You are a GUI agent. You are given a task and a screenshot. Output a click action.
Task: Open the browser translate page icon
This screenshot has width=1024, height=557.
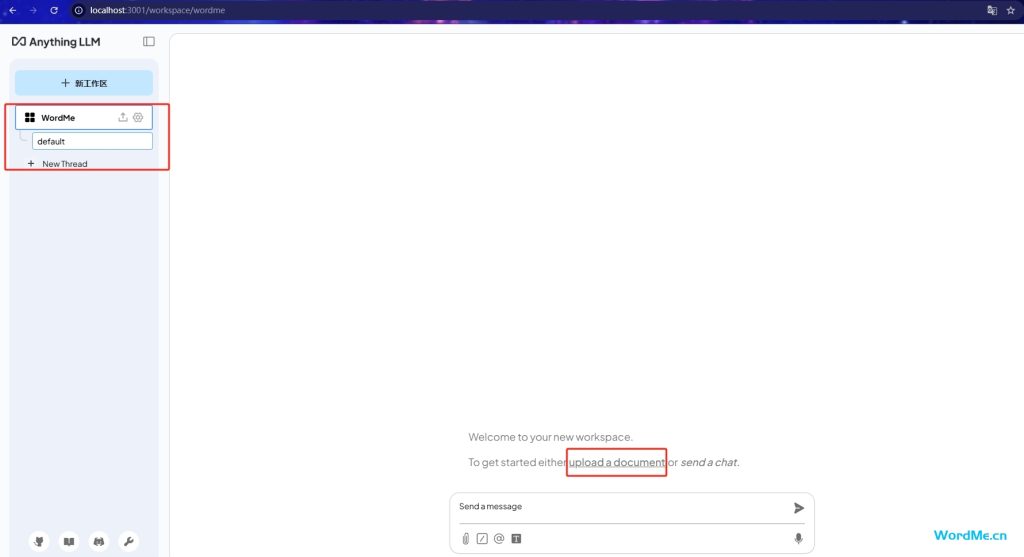(x=992, y=10)
